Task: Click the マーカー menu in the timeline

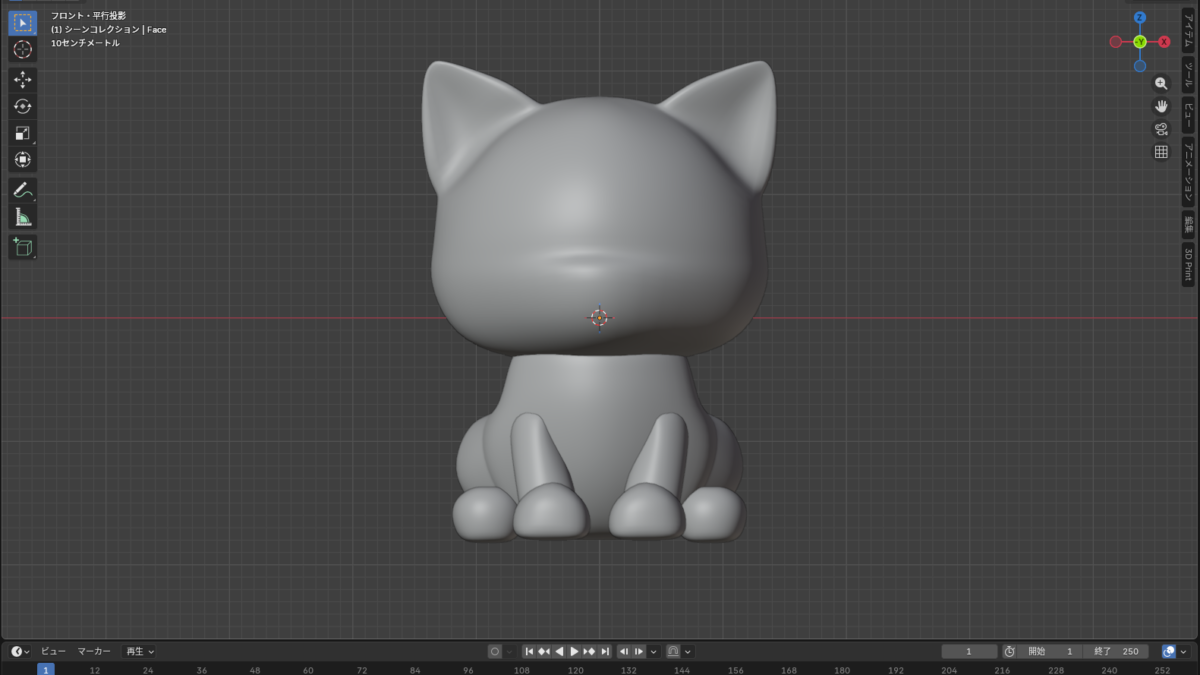Action: pyautogui.click(x=93, y=650)
